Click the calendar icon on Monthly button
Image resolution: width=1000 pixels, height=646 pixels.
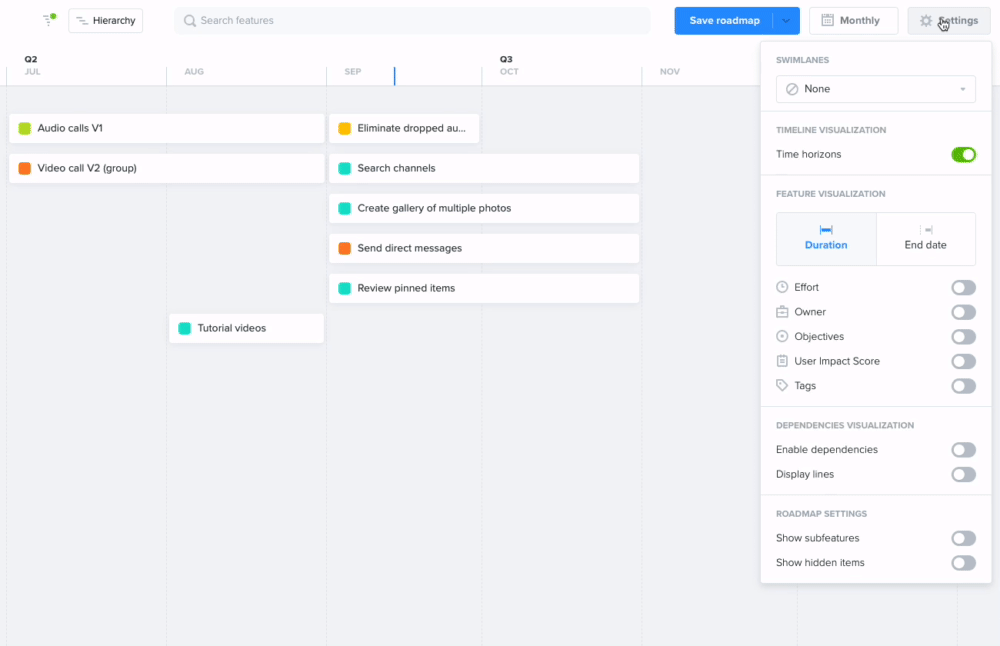point(827,20)
